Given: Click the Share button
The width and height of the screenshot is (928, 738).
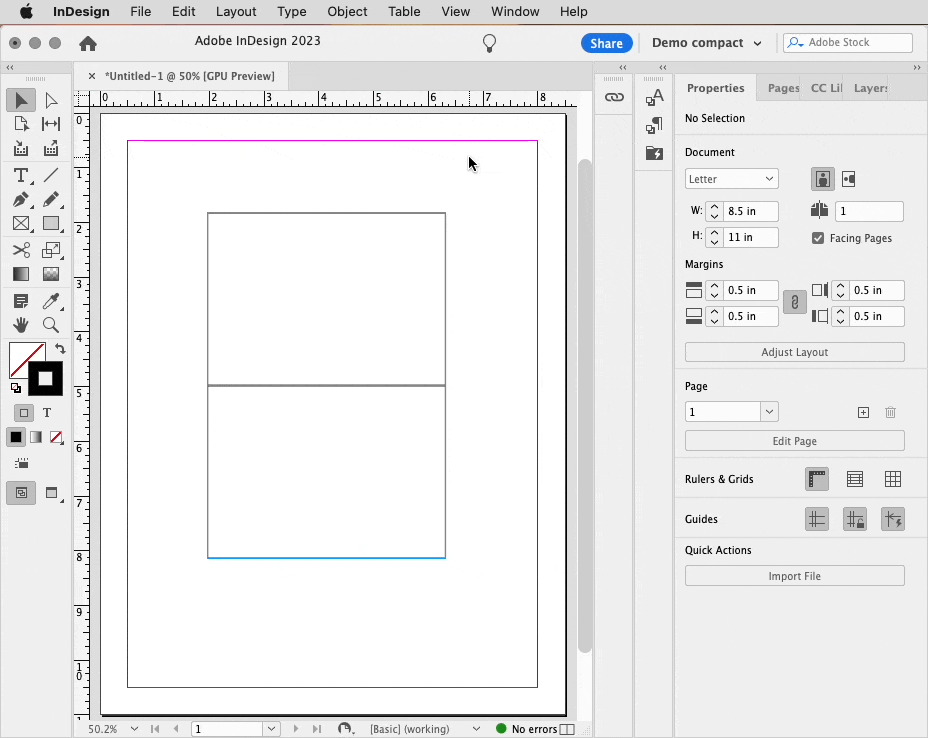Looking at the screenshot, I should click(607, 43).
